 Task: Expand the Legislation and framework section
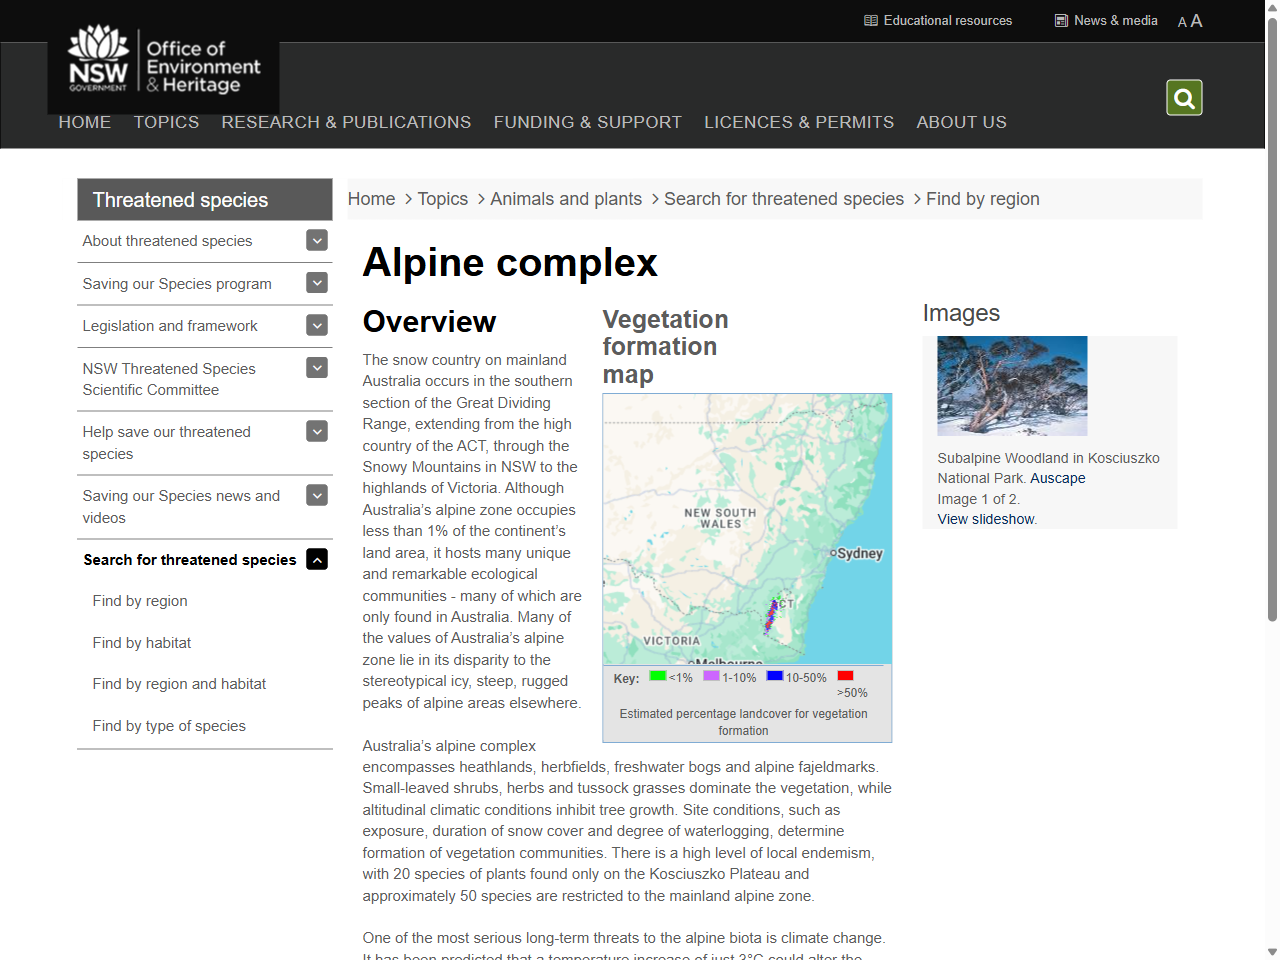click(x=316, y=325)
